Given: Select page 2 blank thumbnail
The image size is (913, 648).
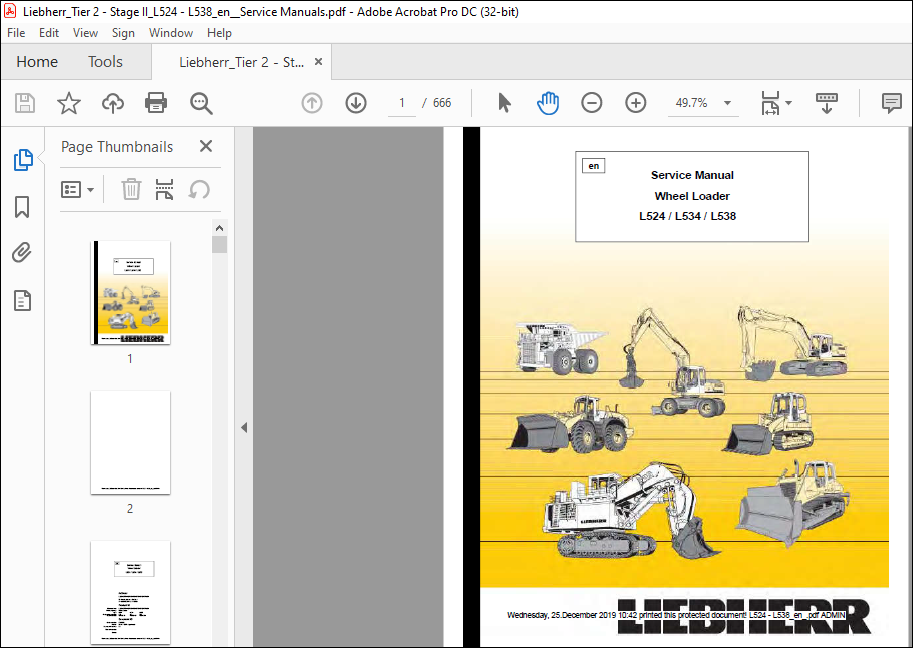Looking at the screenshot, I should [x=130, y=443].
